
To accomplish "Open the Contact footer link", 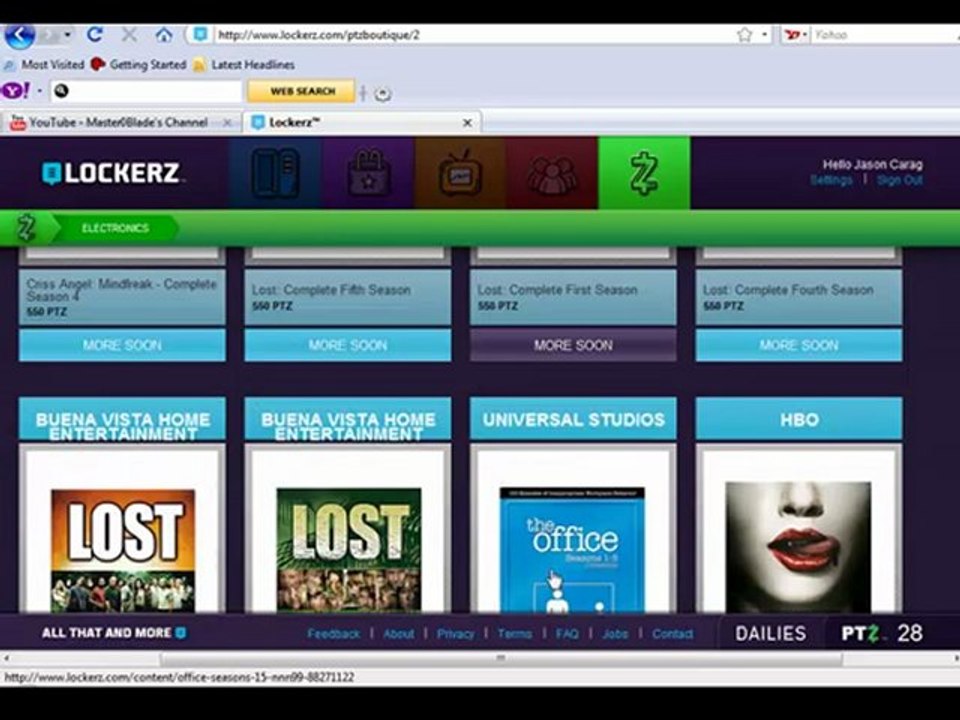I will tap(672, 634).
